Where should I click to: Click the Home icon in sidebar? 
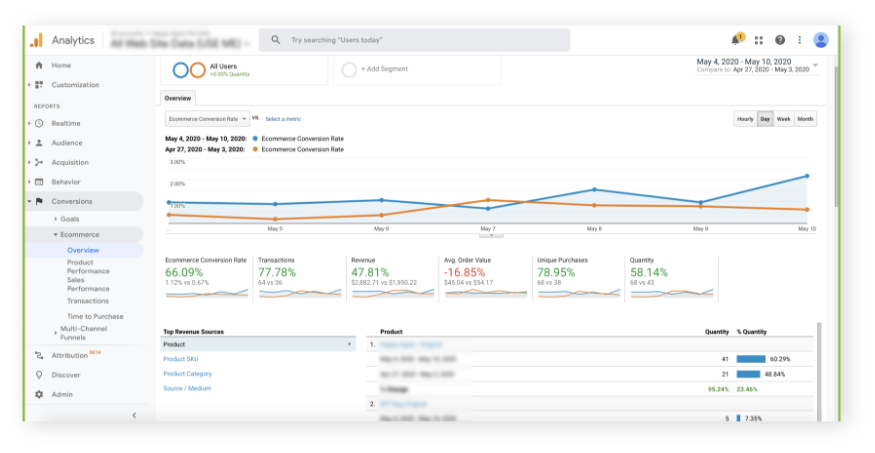(39, 65)
